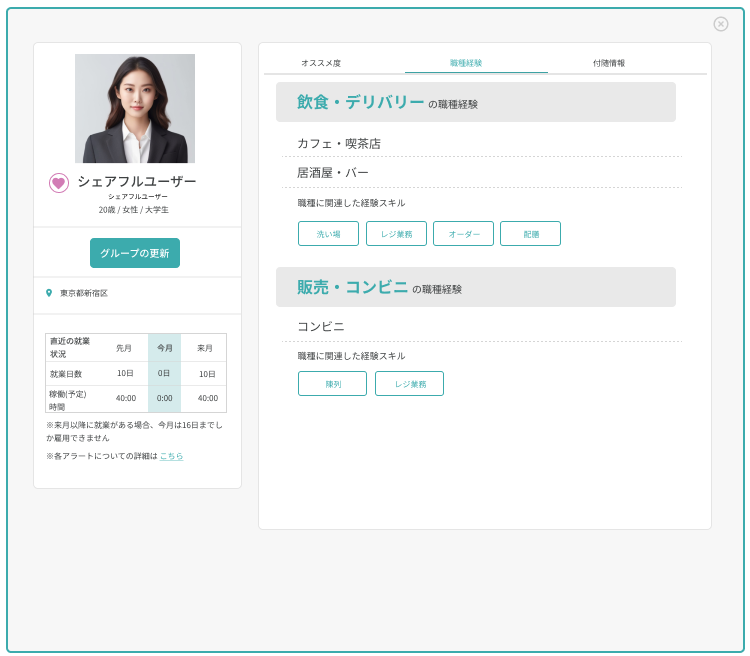Select the 洗い場 skill tag
This screenshot has height=656, width=750.
pos(328,234)
